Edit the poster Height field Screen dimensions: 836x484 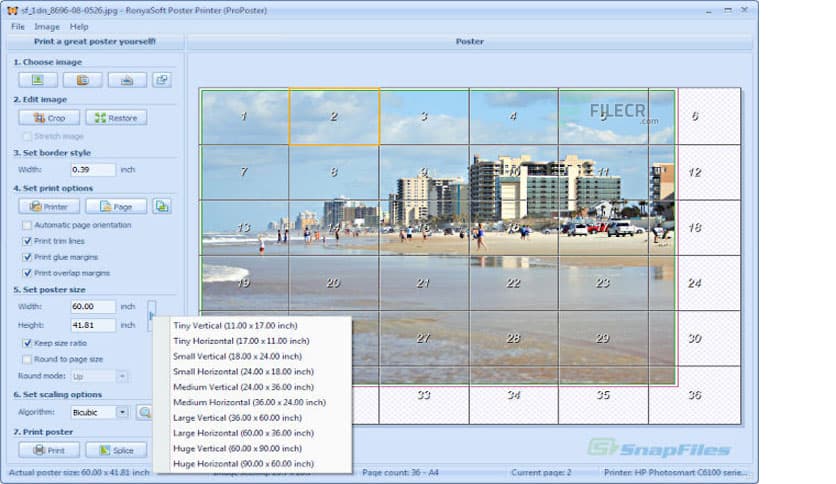(x=93, y=325)
